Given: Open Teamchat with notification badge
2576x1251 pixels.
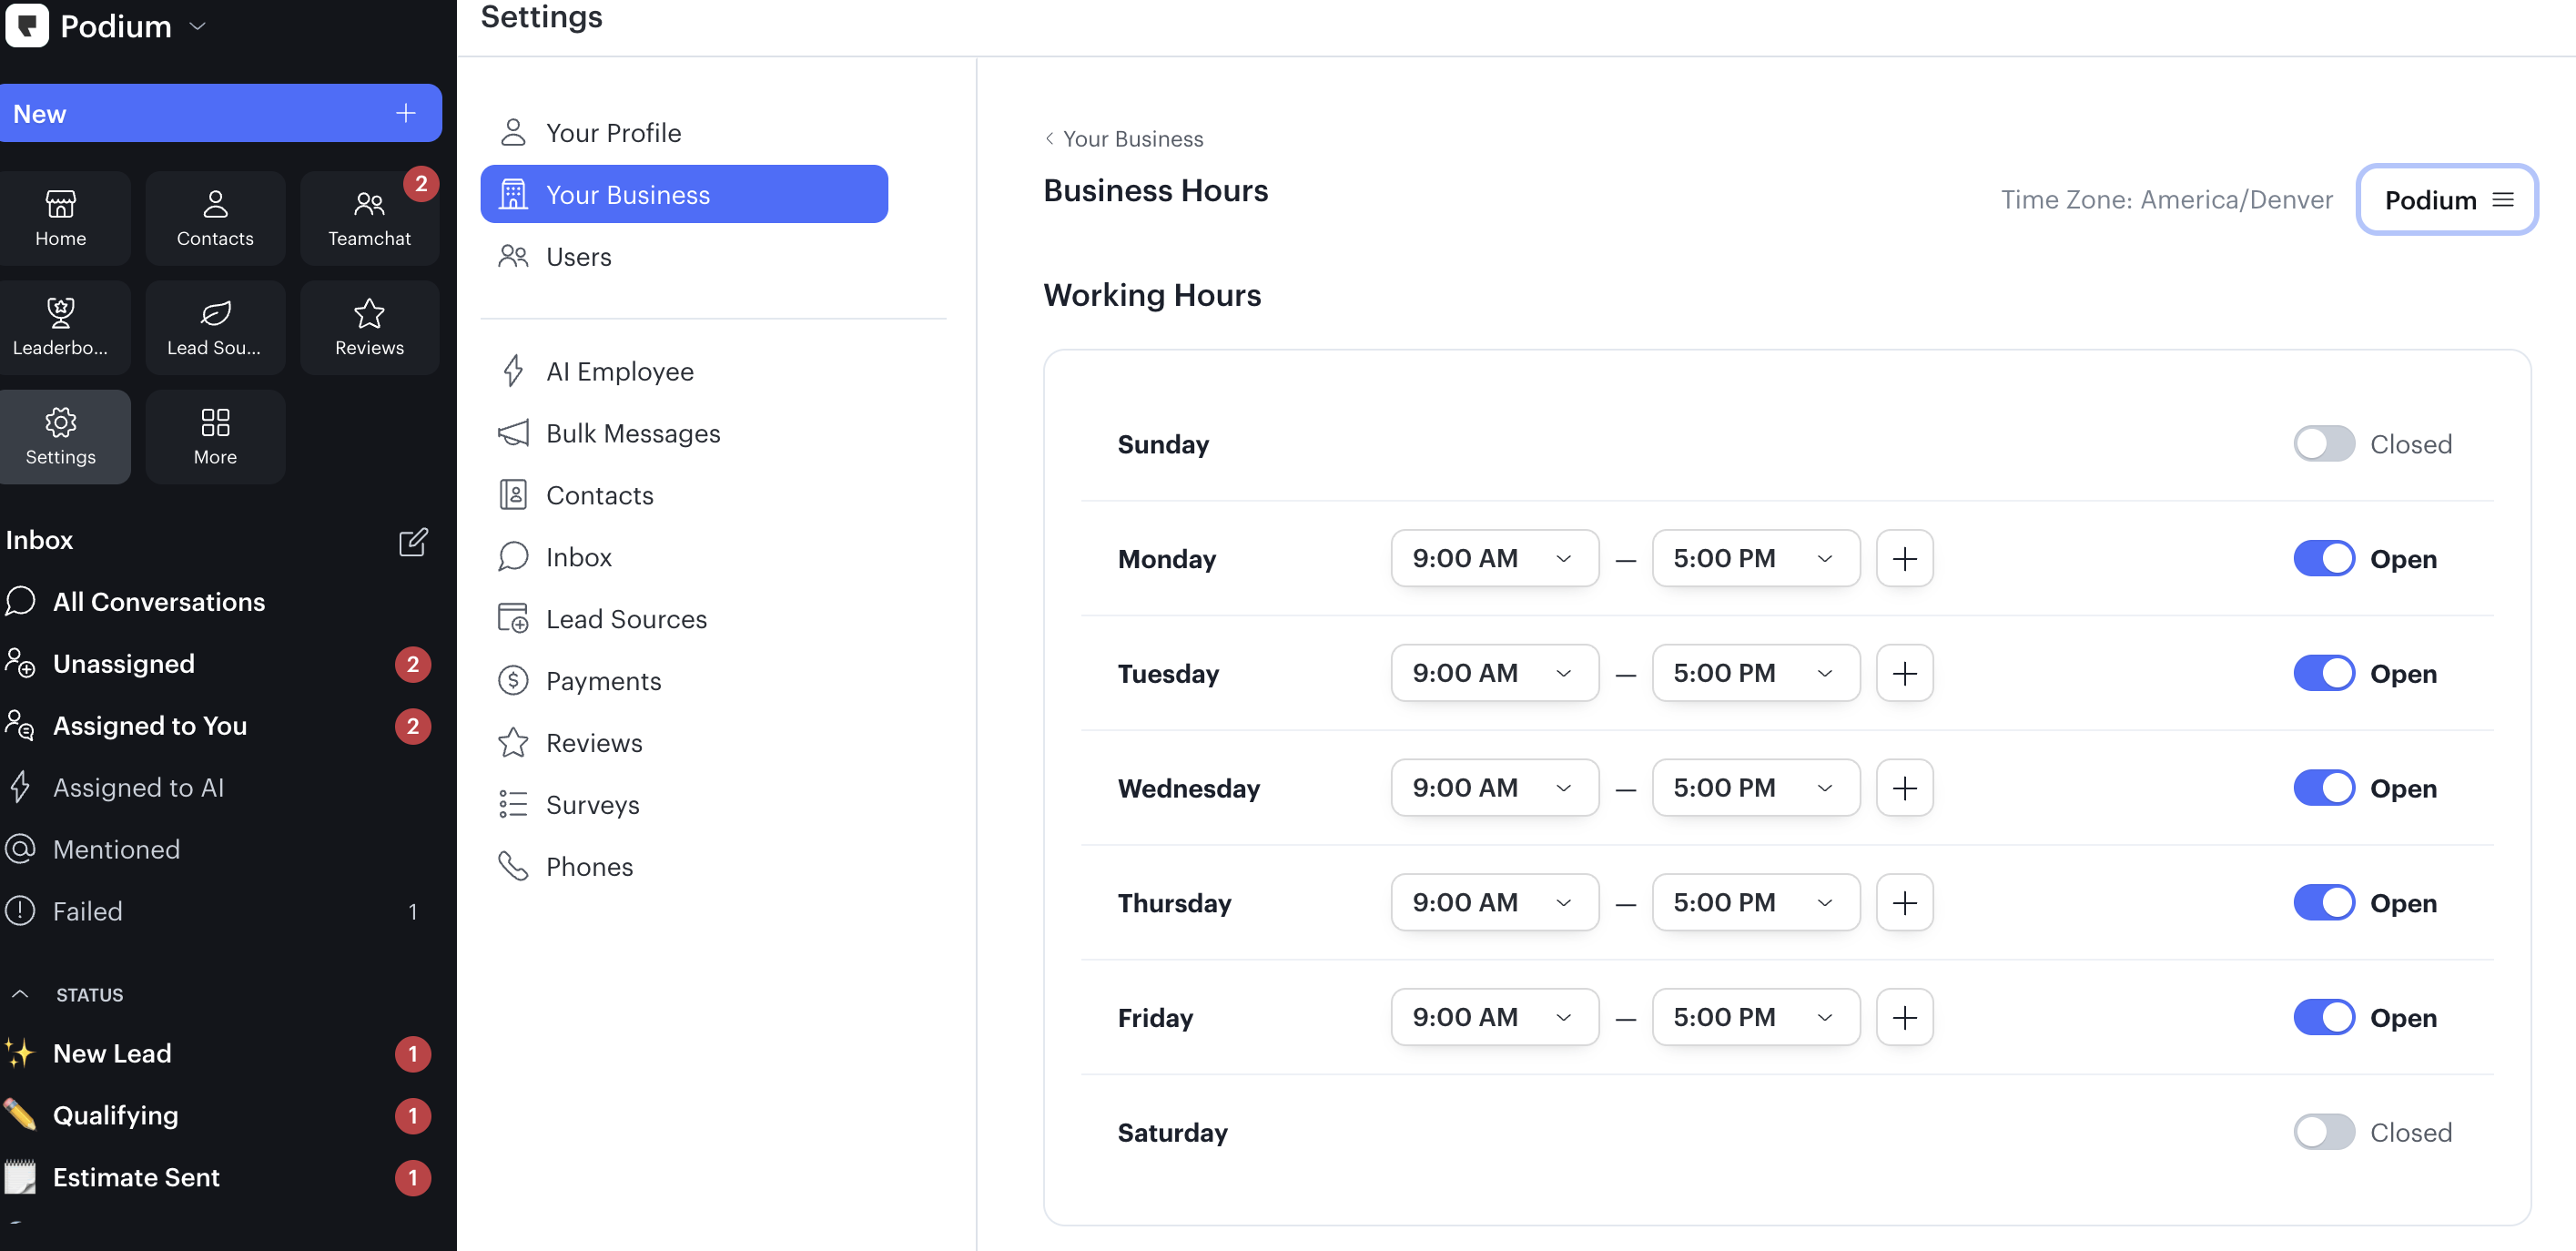Looking at the screenshot, I should [369, 218].
